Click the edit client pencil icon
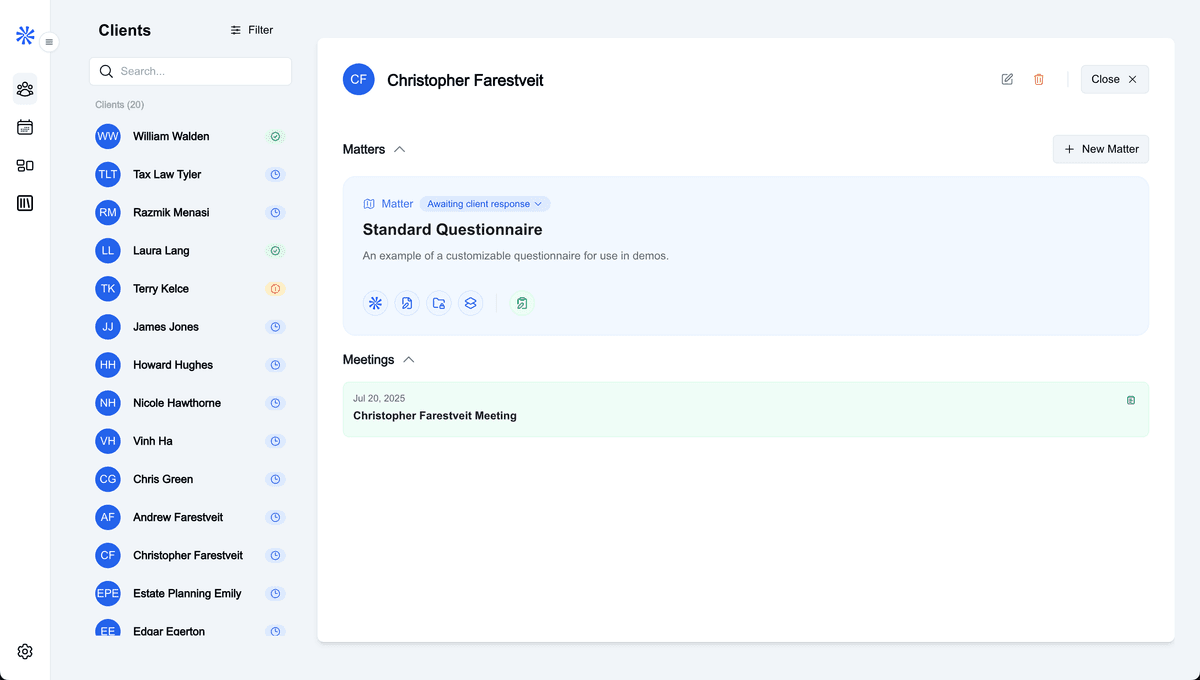 click(x=1007, y=79)
